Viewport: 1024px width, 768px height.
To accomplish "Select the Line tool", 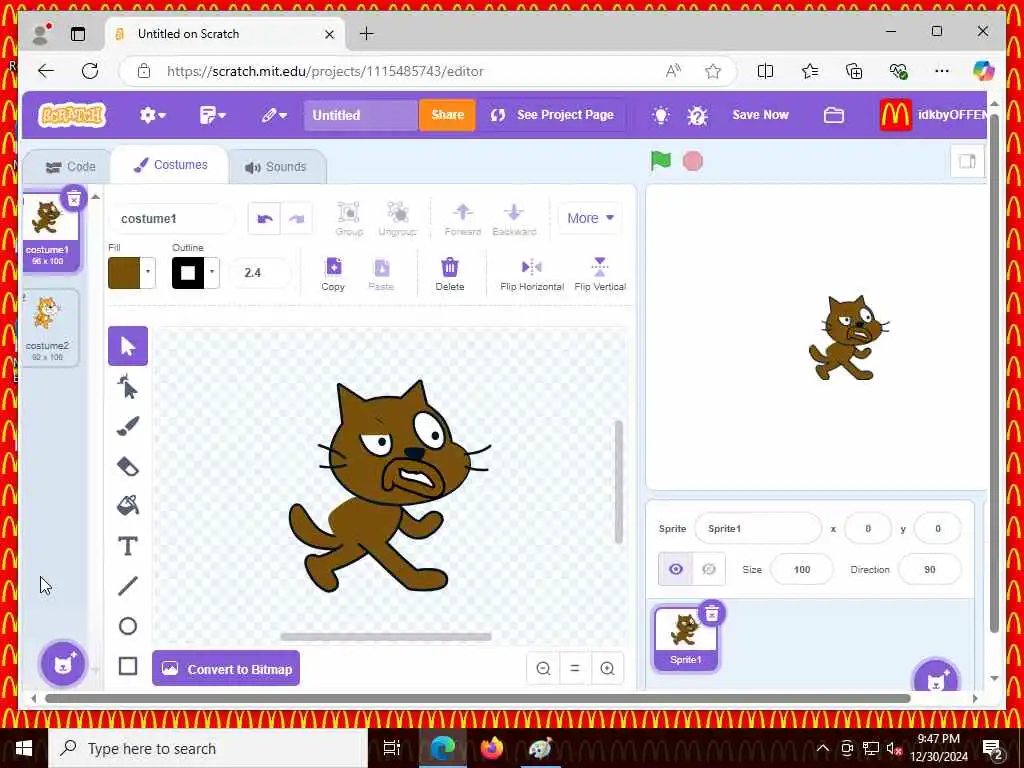I will point(127,586).
